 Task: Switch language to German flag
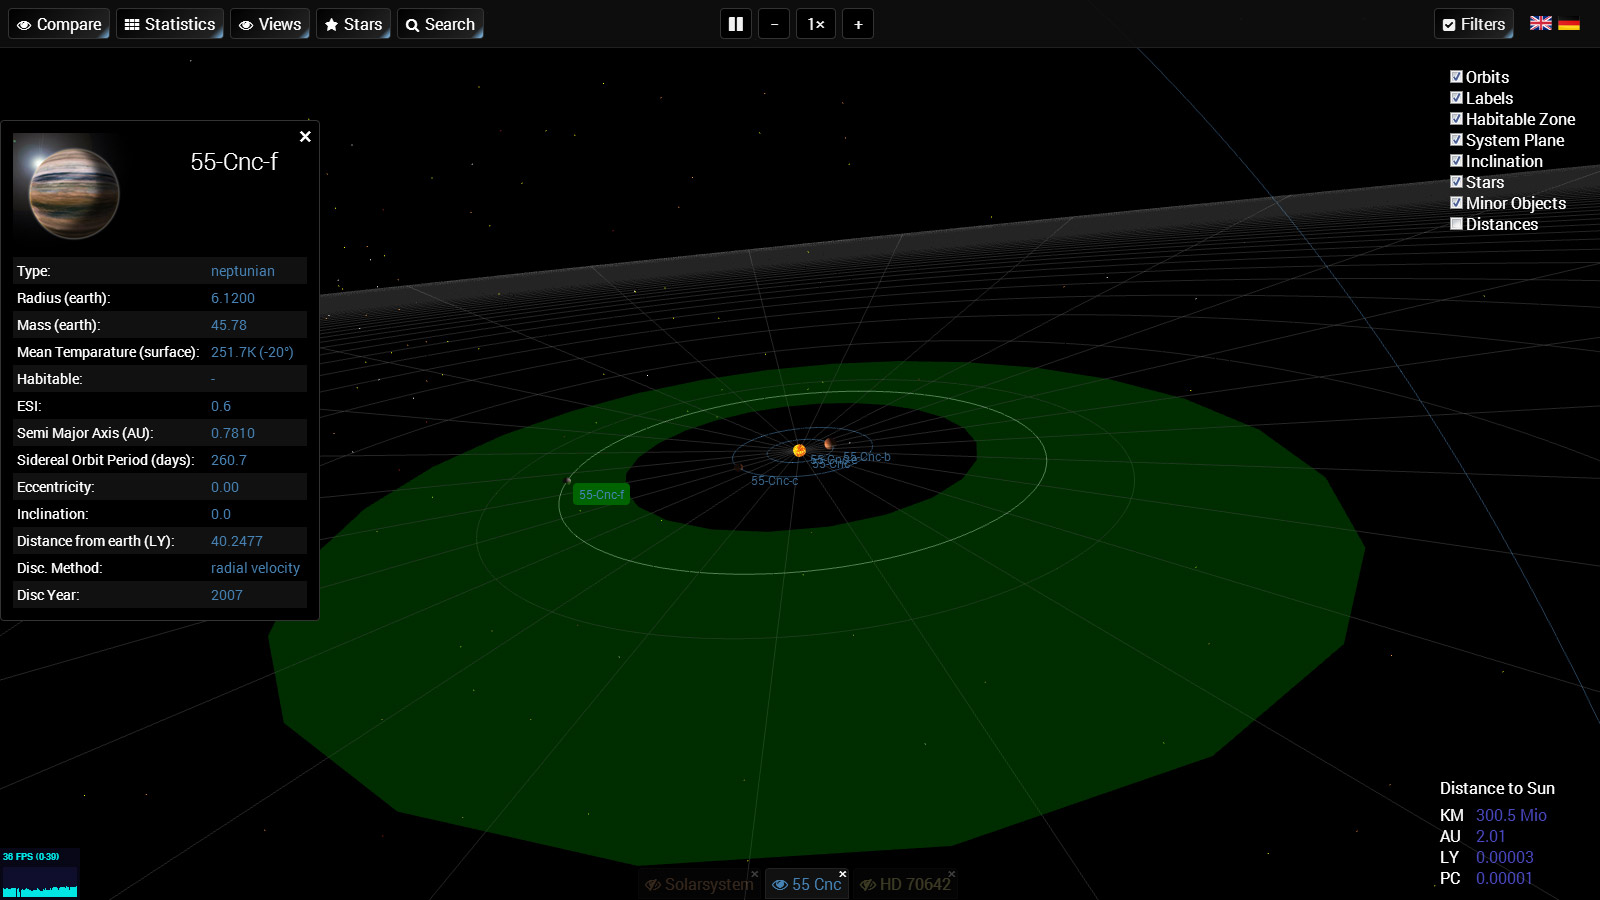coord(1569,23)
